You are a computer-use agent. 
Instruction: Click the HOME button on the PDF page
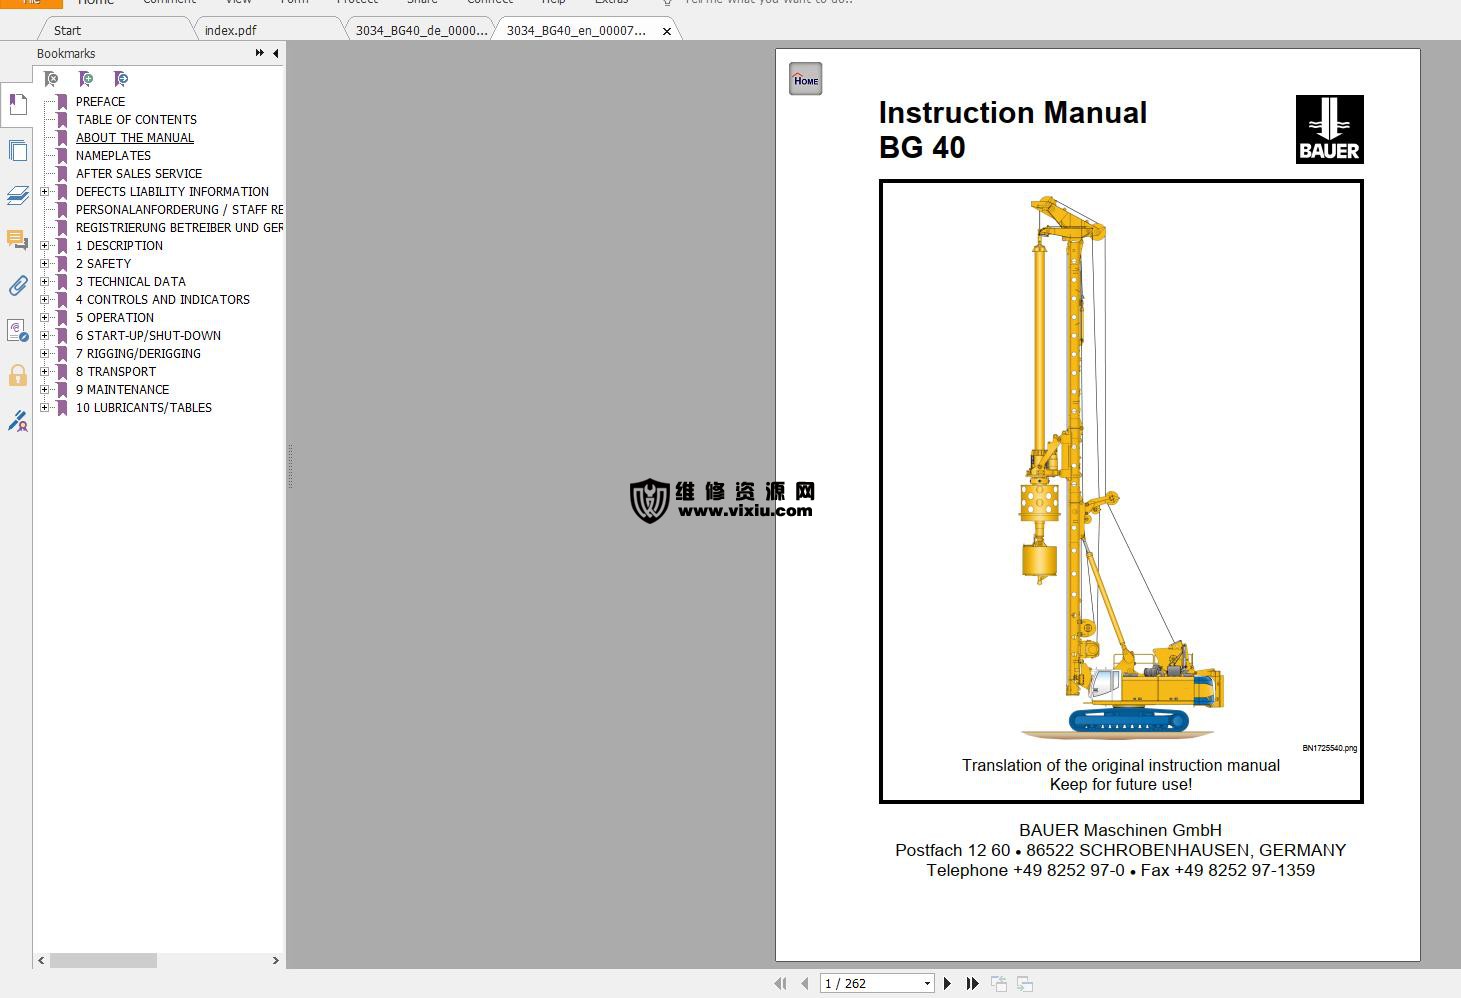(805, 80)
